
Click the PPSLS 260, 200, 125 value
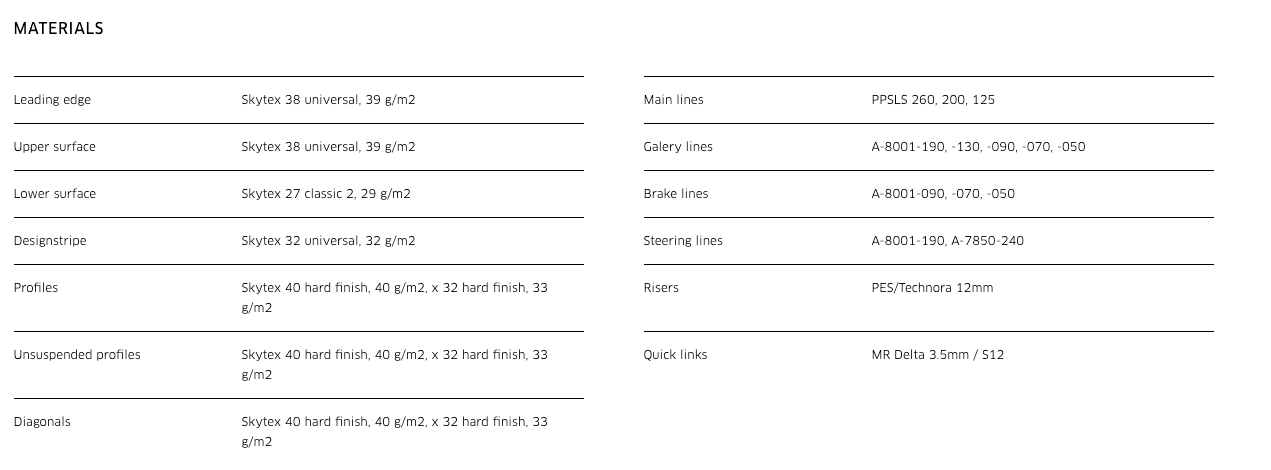[x=933, y=100]
